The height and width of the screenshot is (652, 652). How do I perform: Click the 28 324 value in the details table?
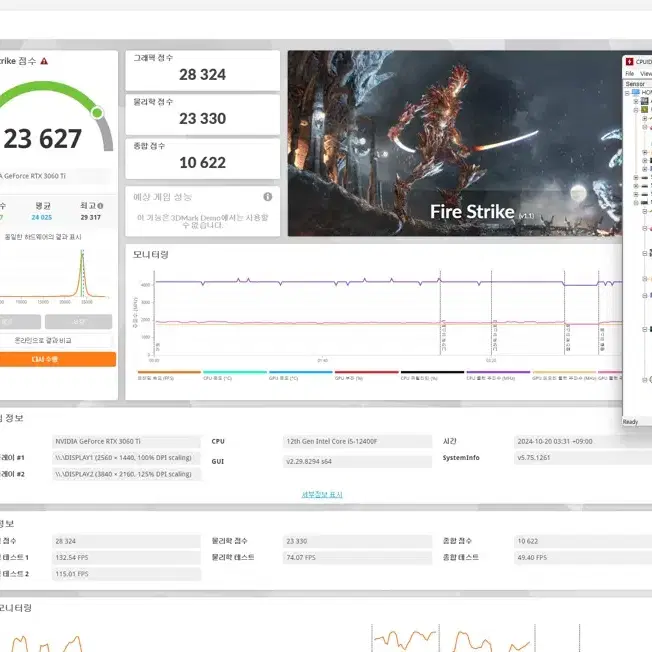(x=126, y=541)
